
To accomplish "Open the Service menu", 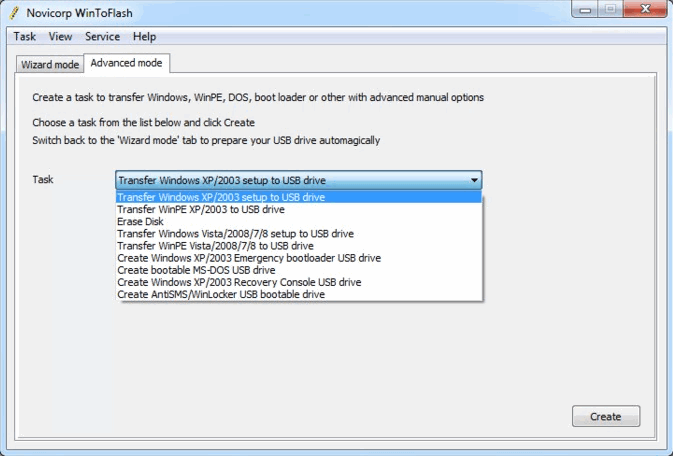I will (102, 37).
